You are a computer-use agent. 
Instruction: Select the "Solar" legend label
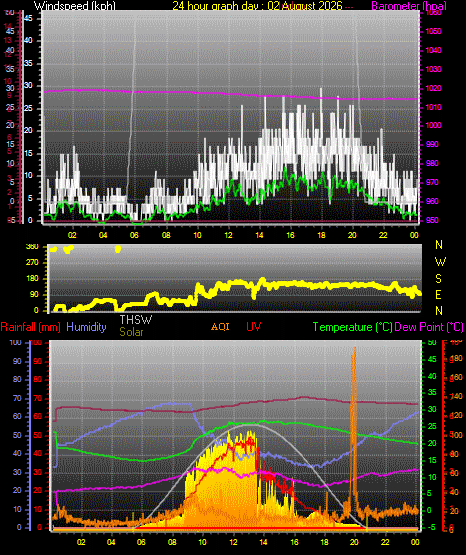131,332
